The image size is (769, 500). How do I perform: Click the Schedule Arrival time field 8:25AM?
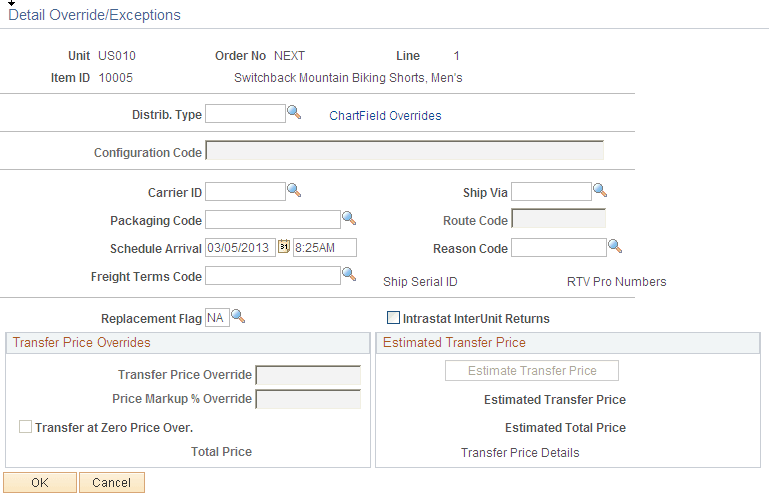(325, 248)
